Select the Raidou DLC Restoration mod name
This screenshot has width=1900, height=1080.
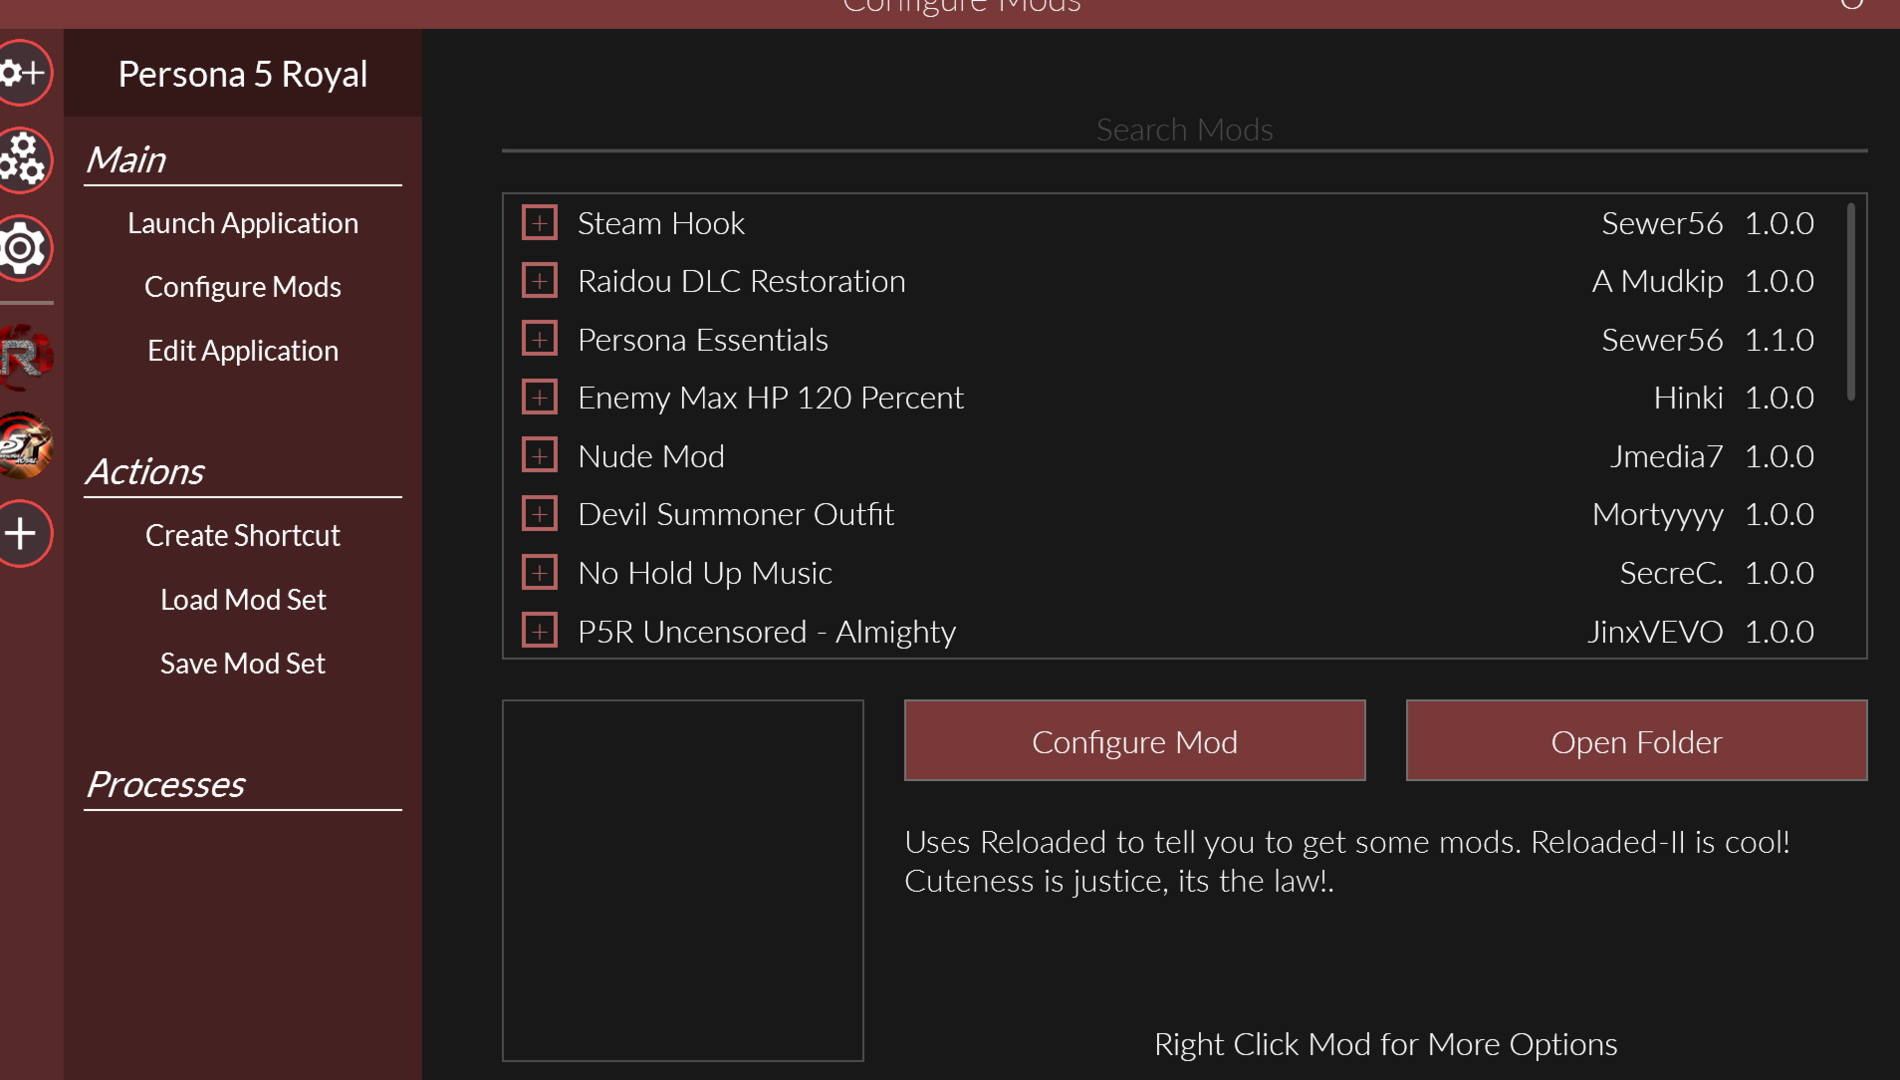pyautogui.click(x=741, y=281)
